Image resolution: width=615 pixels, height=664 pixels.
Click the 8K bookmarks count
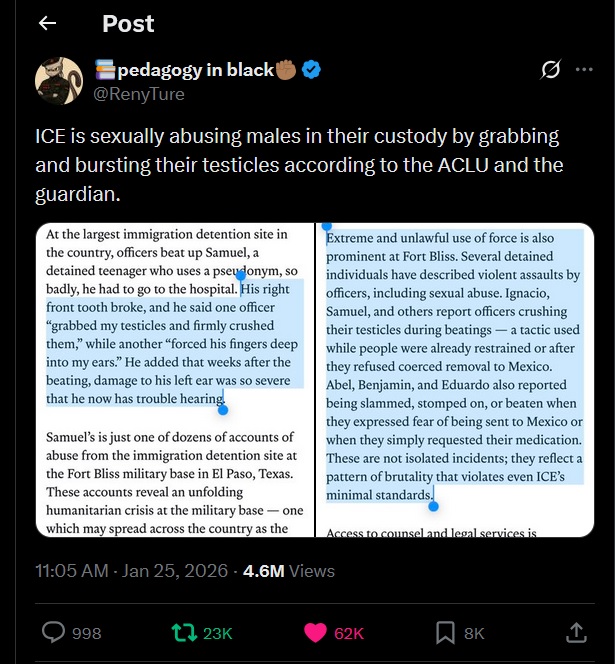474,633
